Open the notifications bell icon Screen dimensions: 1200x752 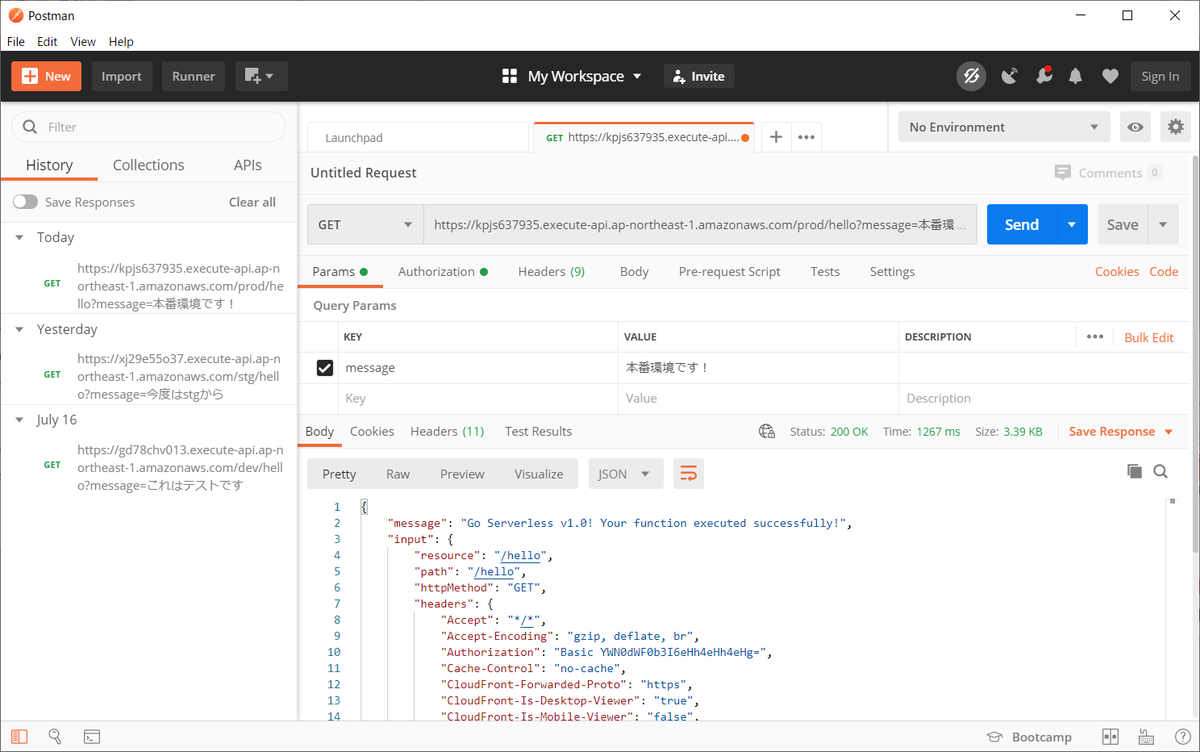[x=1076, y=76]
